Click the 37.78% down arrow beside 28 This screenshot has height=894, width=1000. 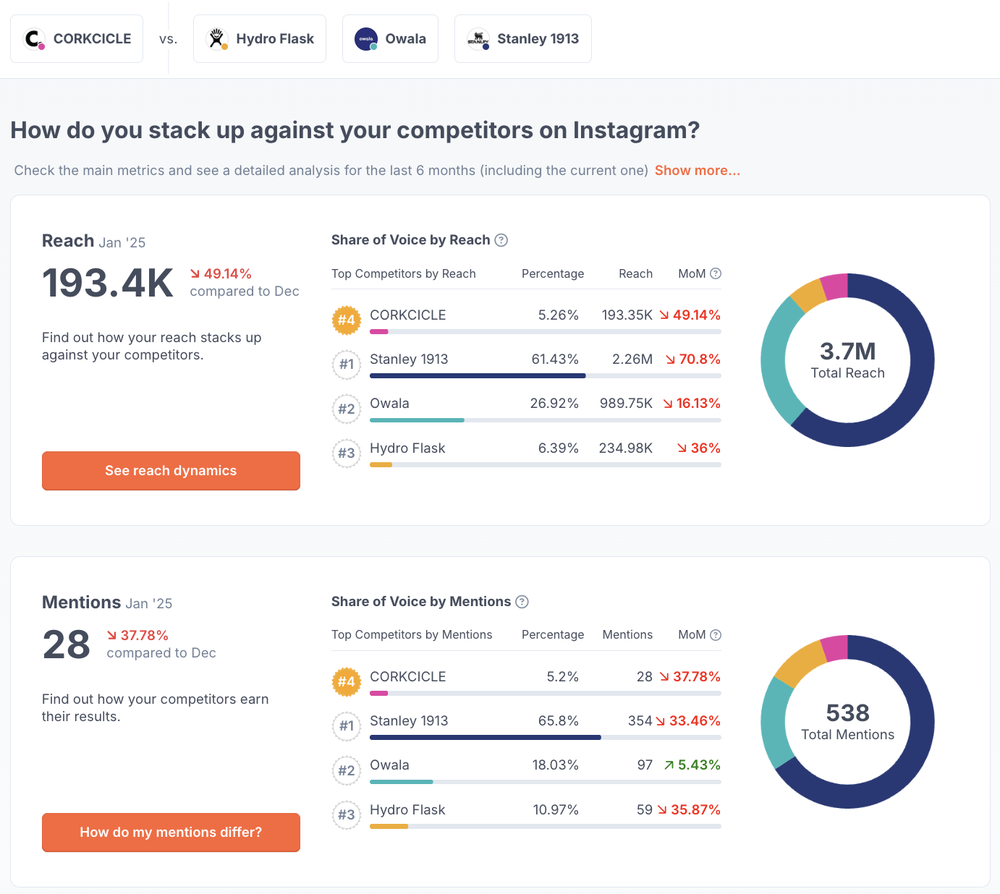click(x=112, y=635)
